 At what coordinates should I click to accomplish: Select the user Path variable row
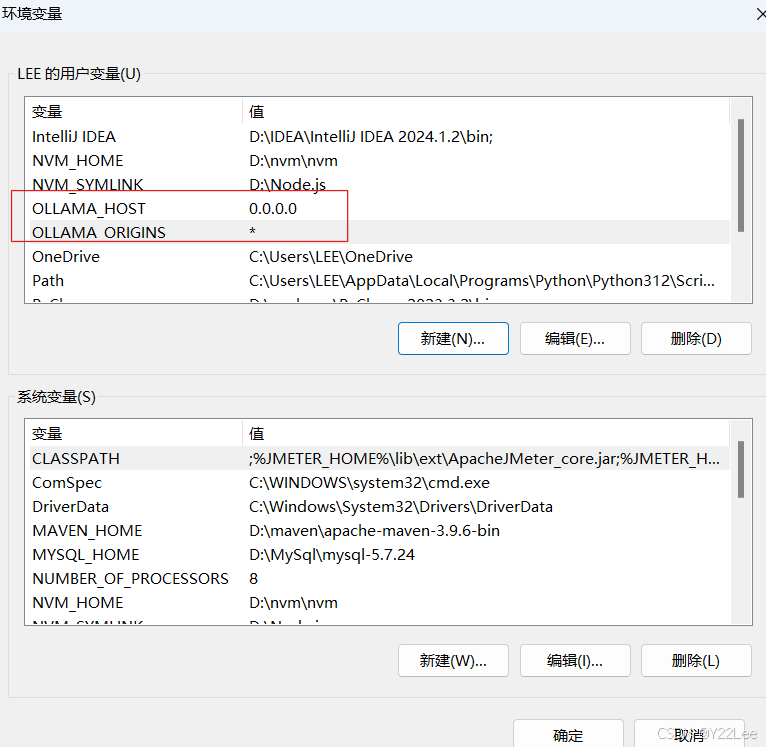[x=48, y=281]
